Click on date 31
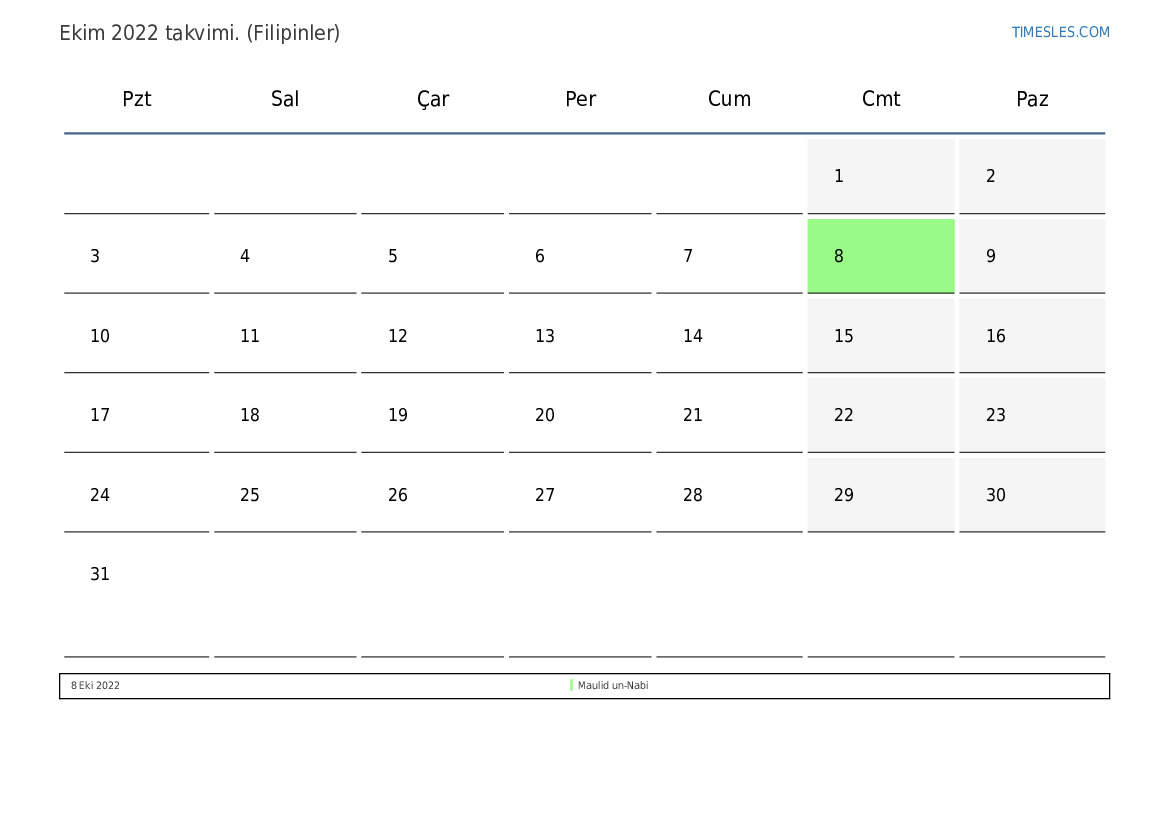Image resolution: width=1169 pixels, height=827 pixels. 100,574
